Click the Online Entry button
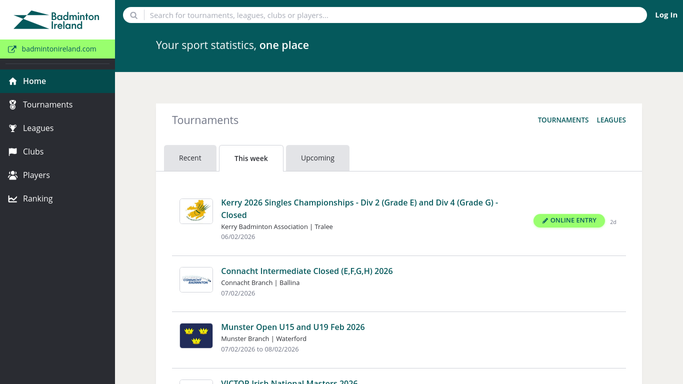The image size is (683, 384). (x=569, y=221)
